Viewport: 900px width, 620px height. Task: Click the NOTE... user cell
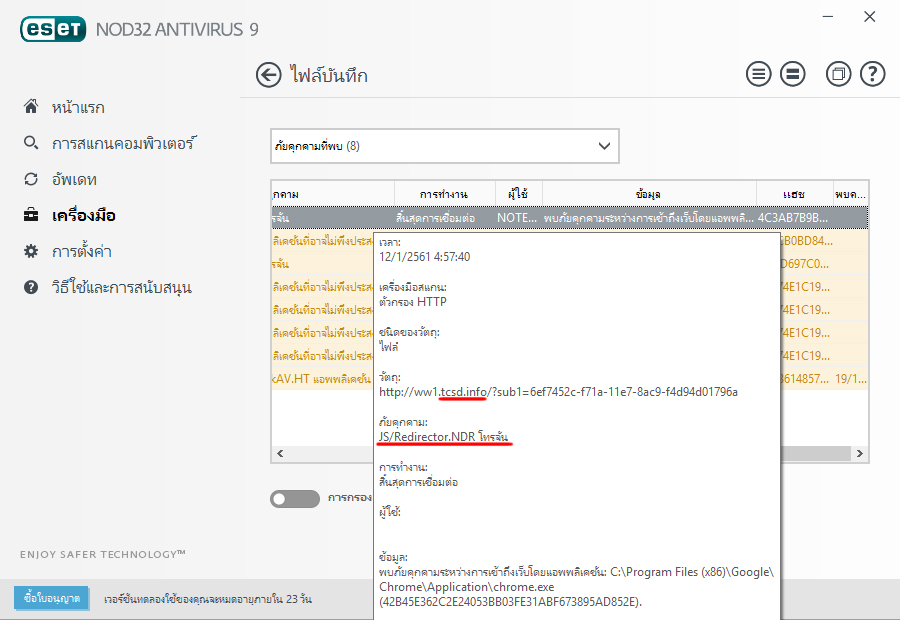pyautogui.click(x=517, y=218)
